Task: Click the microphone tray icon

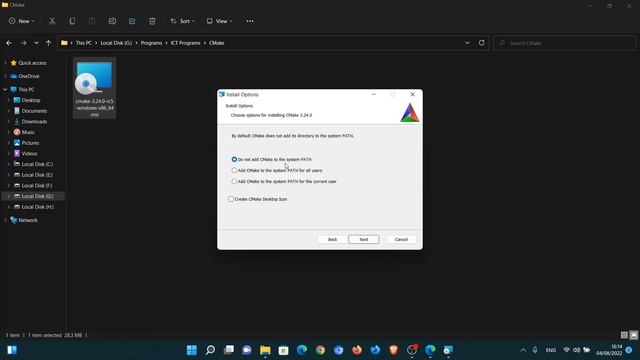Action: point(535,350)
